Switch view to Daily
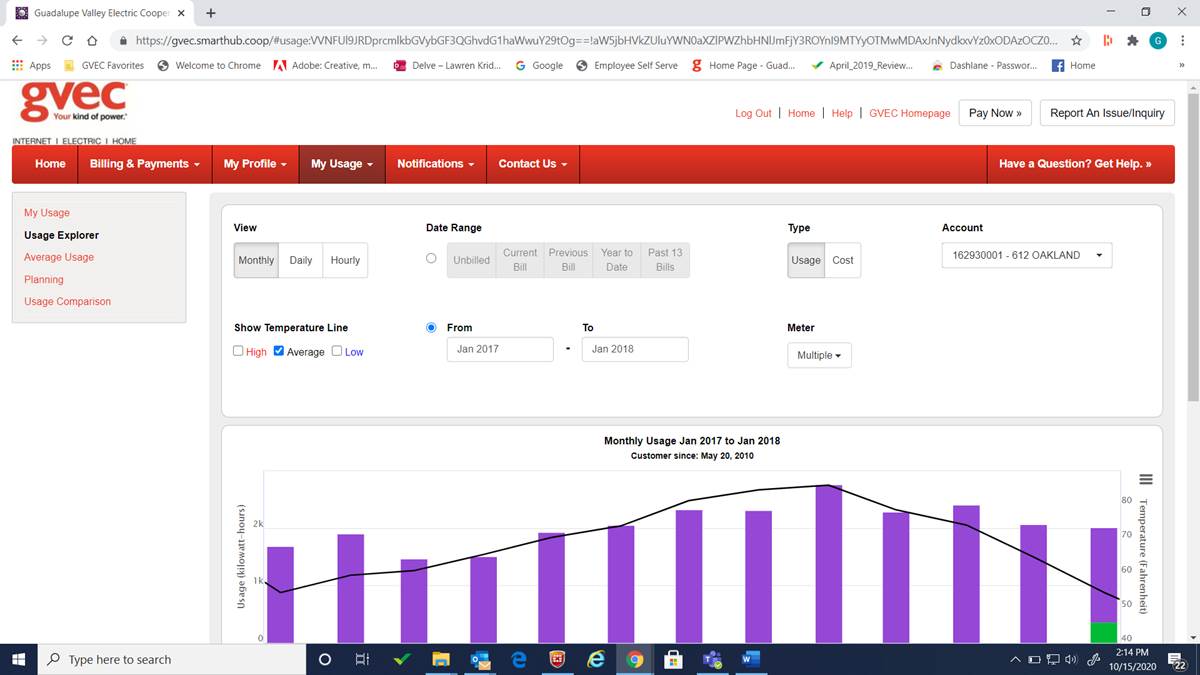1200x675 pixels. 301,260
